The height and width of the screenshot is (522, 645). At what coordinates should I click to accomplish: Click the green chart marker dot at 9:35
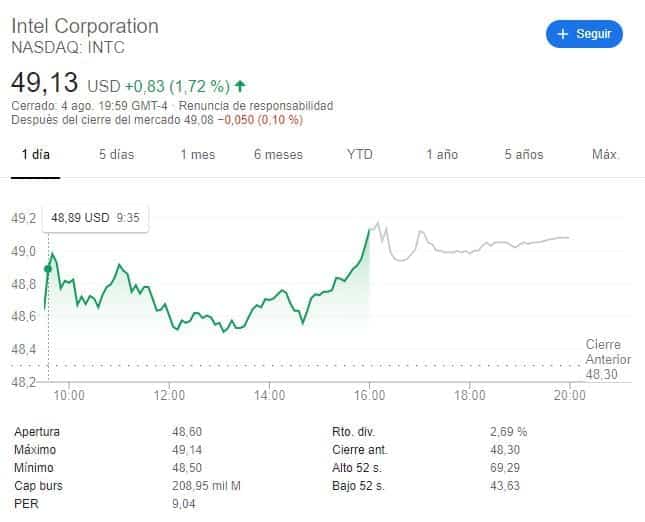[x=48, y=269]
